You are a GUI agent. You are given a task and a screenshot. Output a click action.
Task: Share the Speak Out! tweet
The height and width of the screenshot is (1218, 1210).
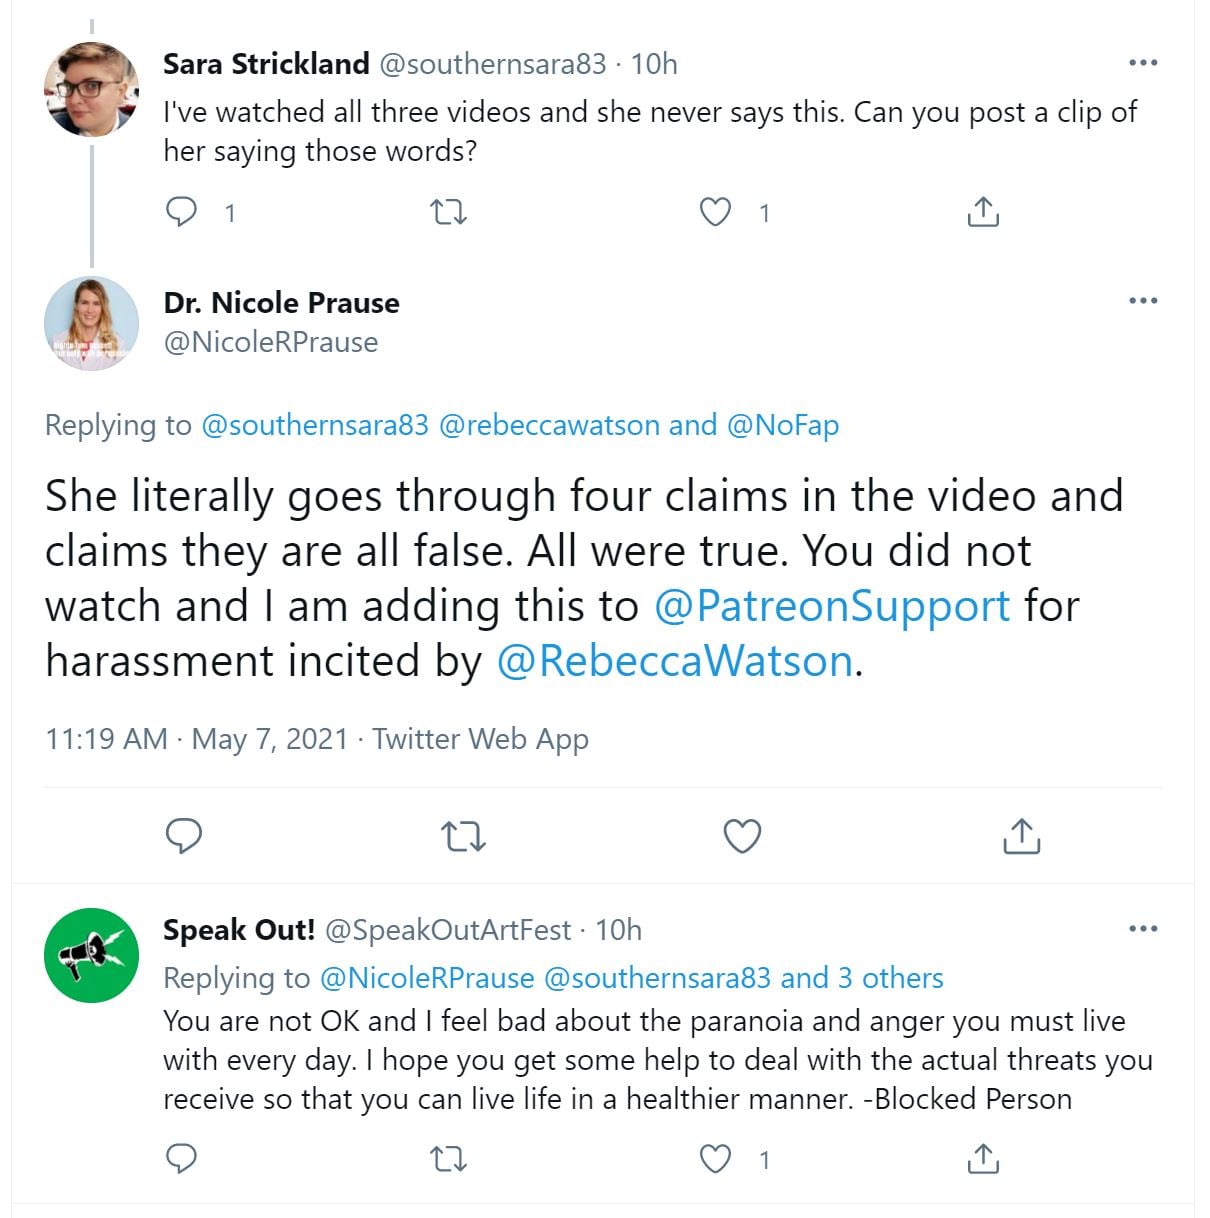(x=983, y=1159)
